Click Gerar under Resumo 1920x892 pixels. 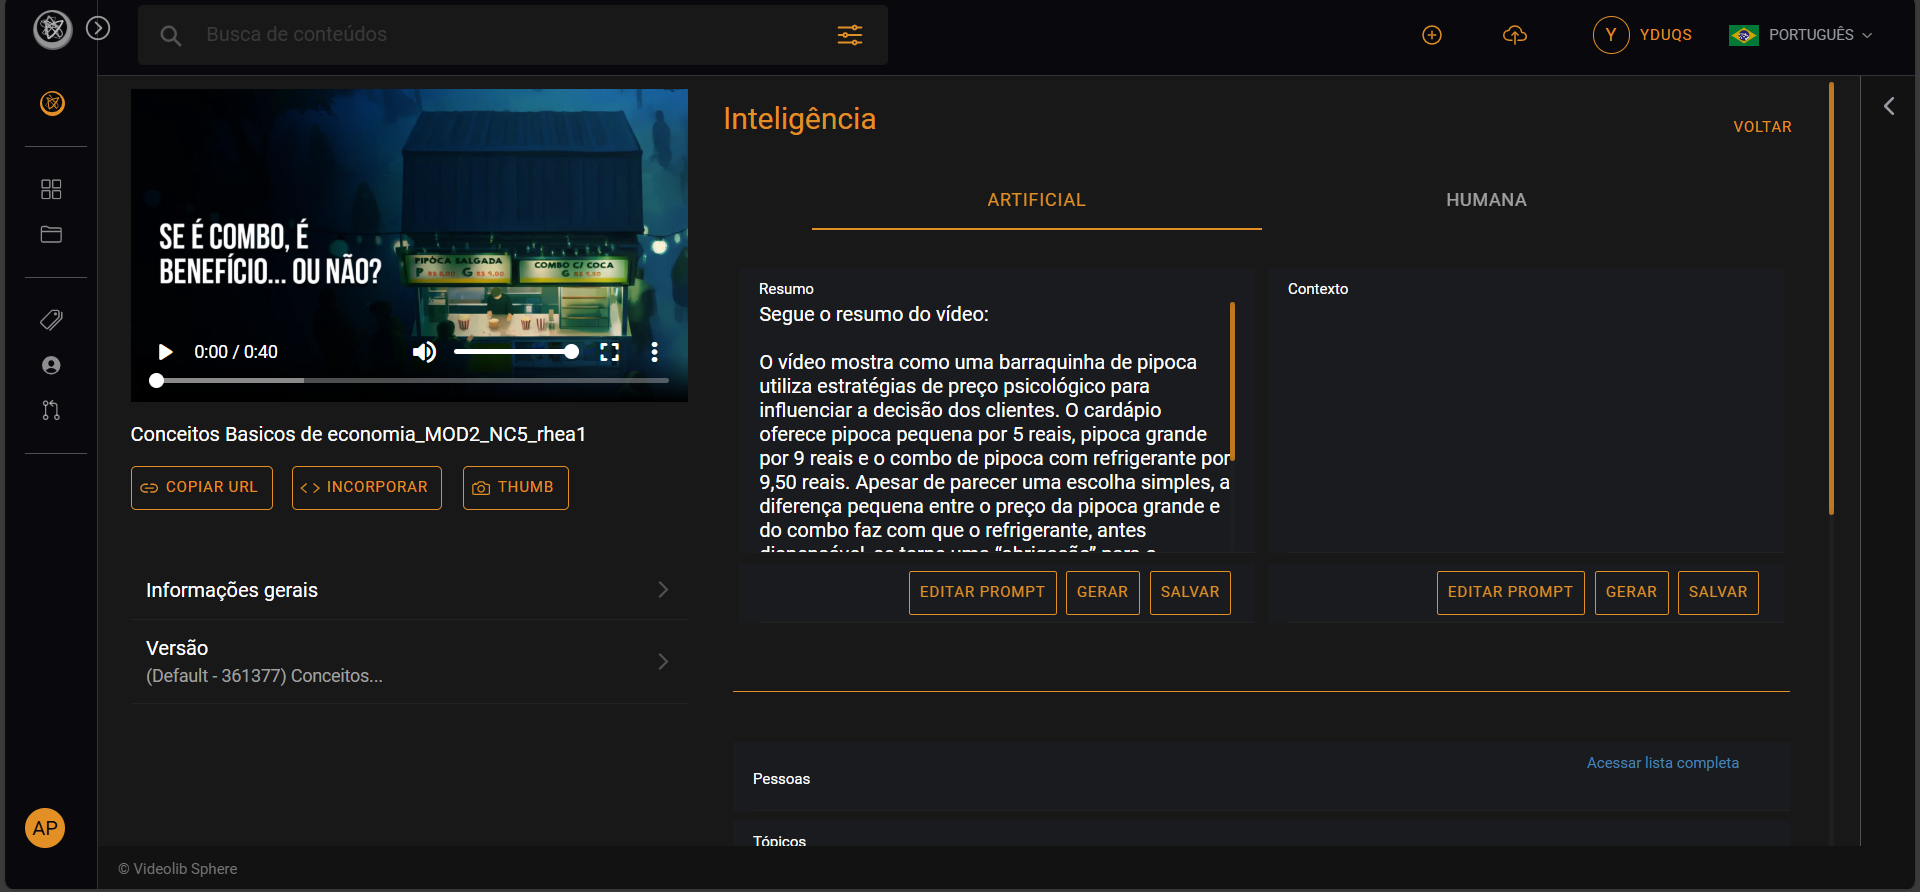tap(1102, 593)
